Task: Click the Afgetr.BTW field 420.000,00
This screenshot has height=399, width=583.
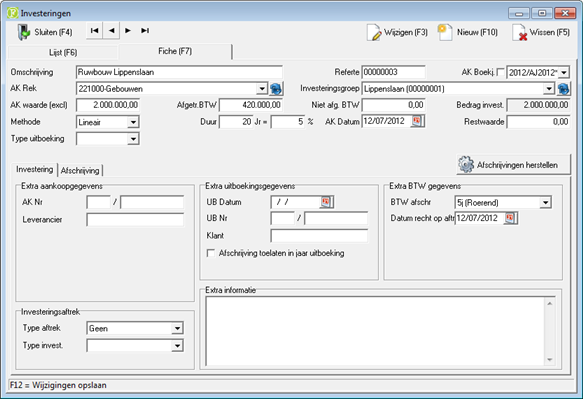Action: pyautogui.click(x=250, y=105)
